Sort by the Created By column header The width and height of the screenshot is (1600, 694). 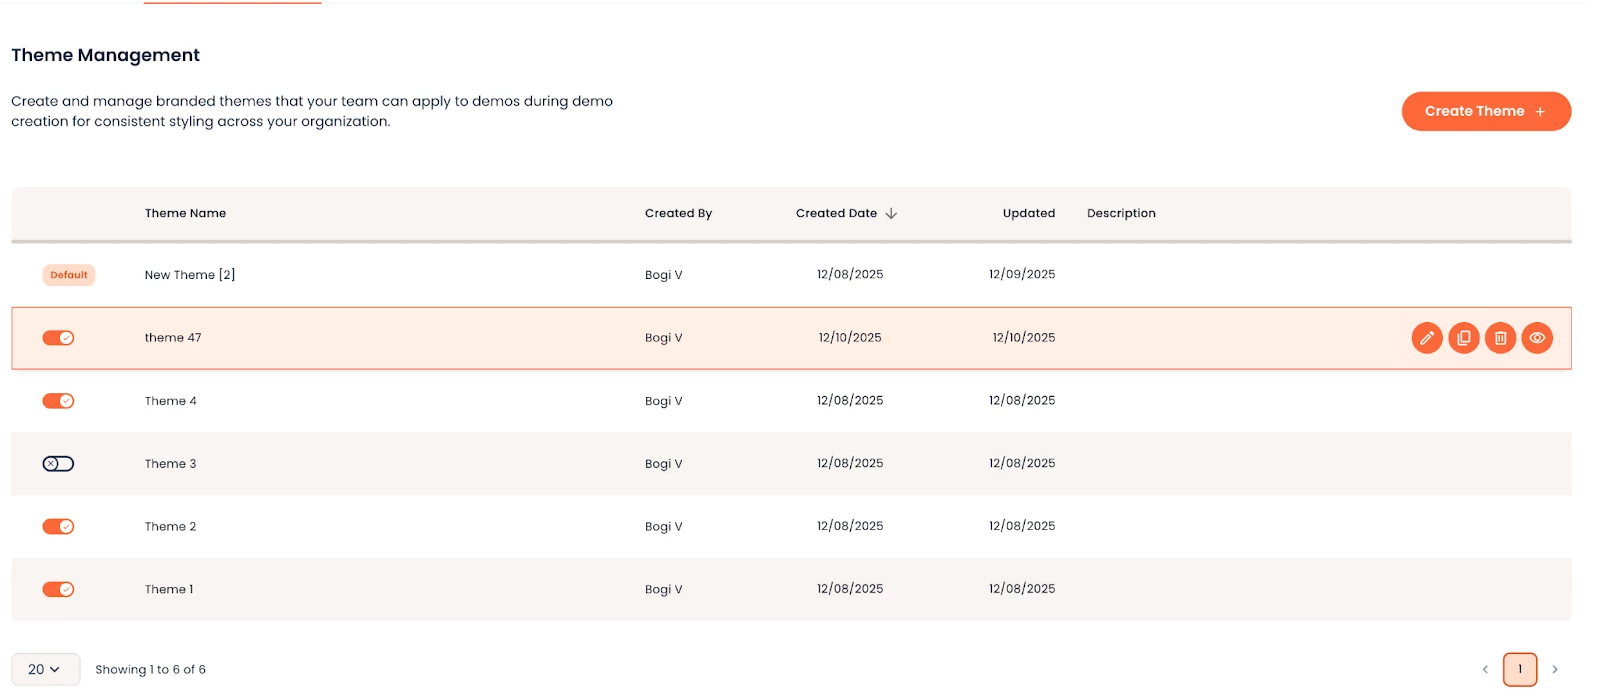pos(678,213)
